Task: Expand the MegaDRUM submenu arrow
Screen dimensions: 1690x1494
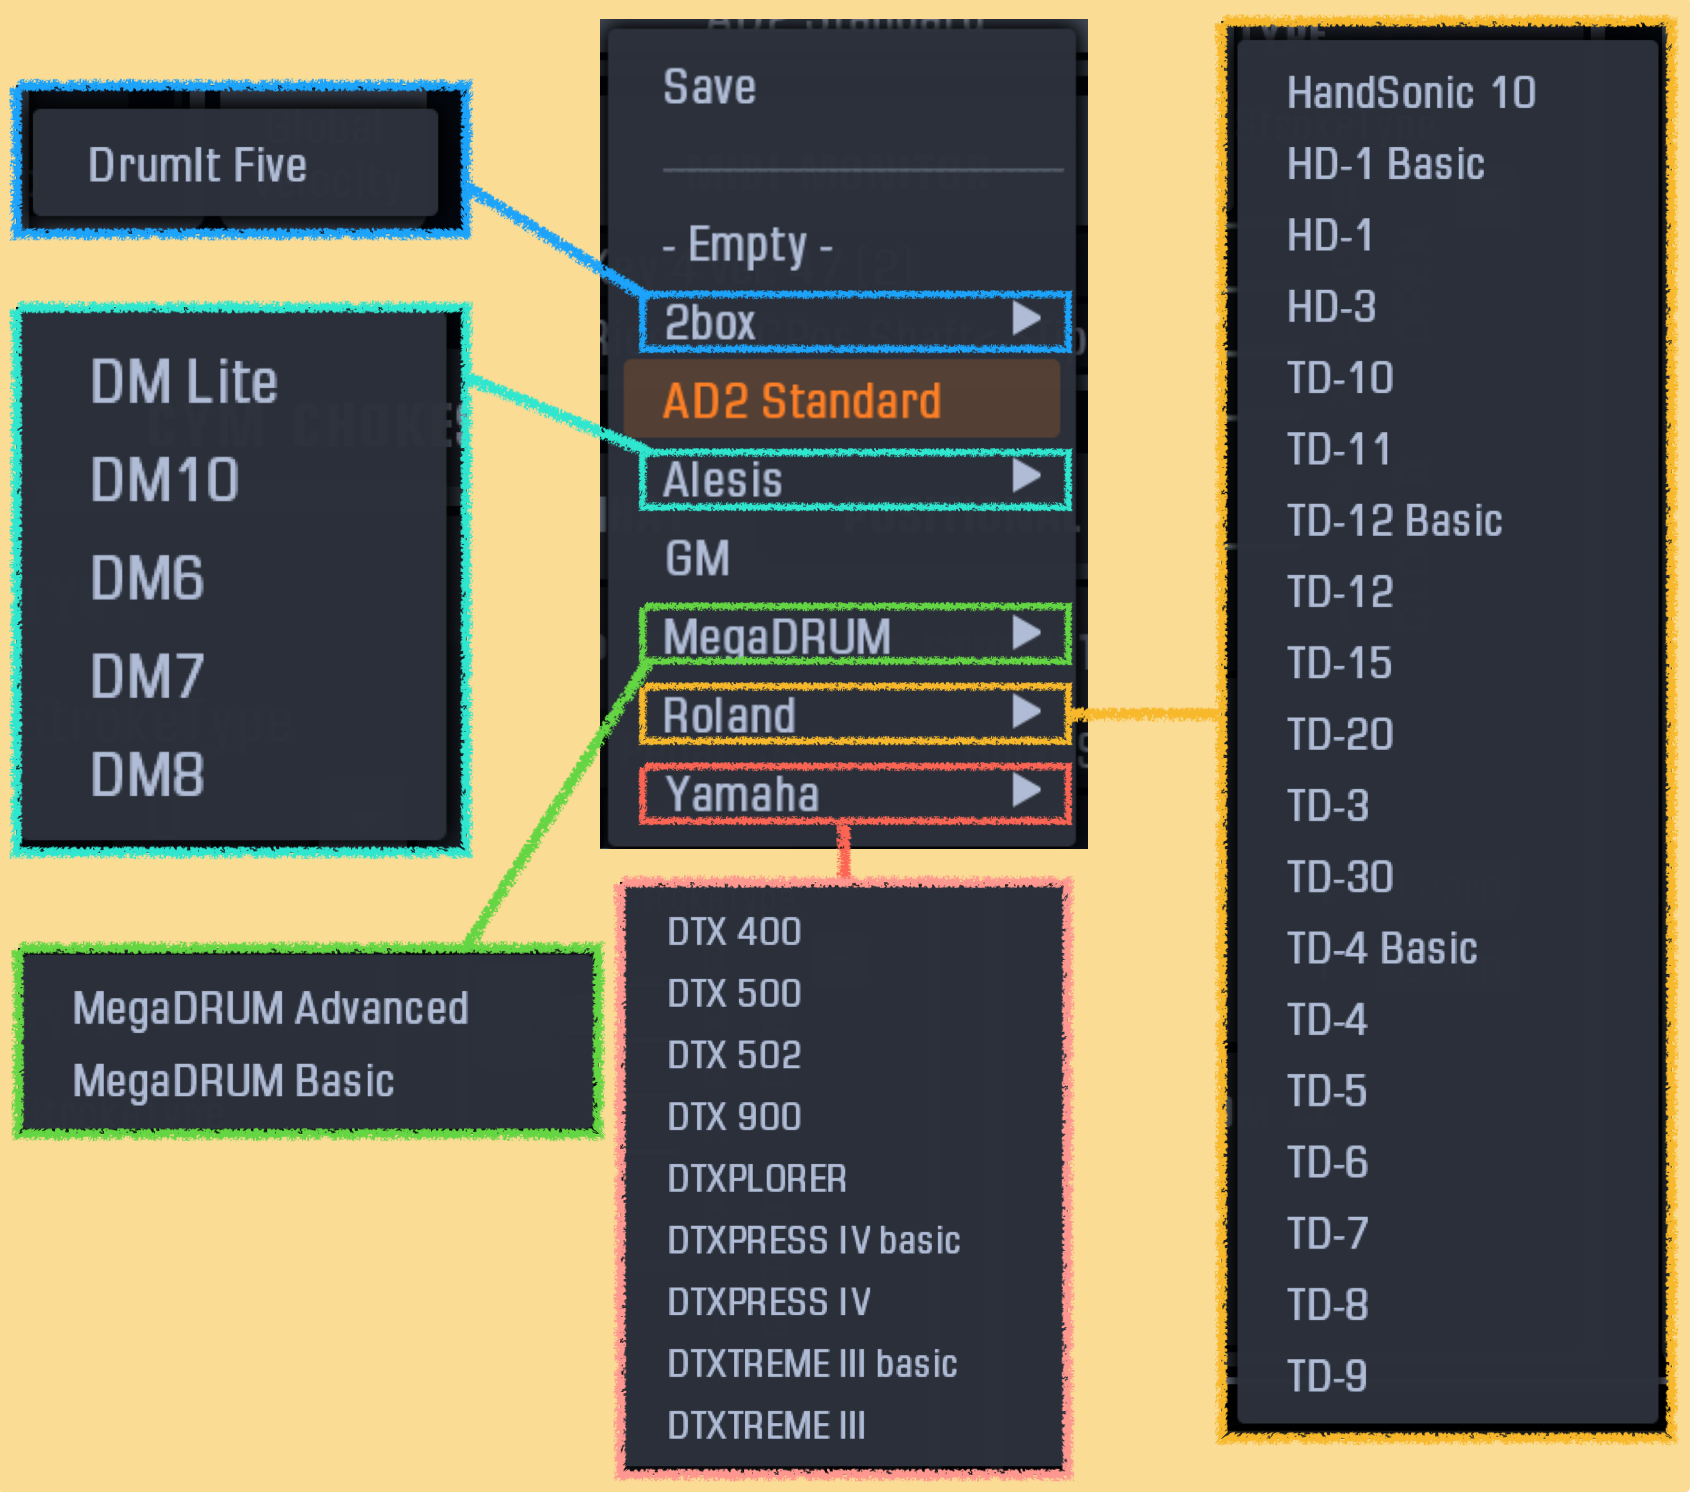Action: pyautogui.click(x=1026, y=633)
